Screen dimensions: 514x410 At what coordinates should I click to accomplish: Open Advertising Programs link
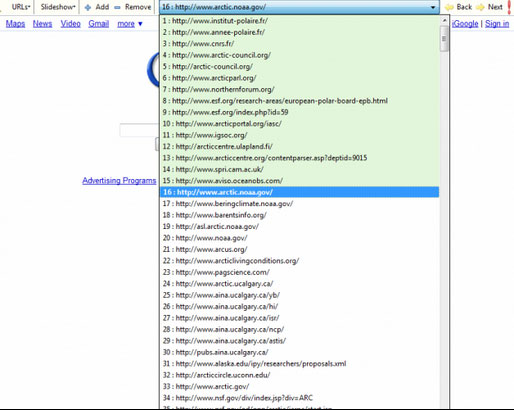[x=119, y=181]
